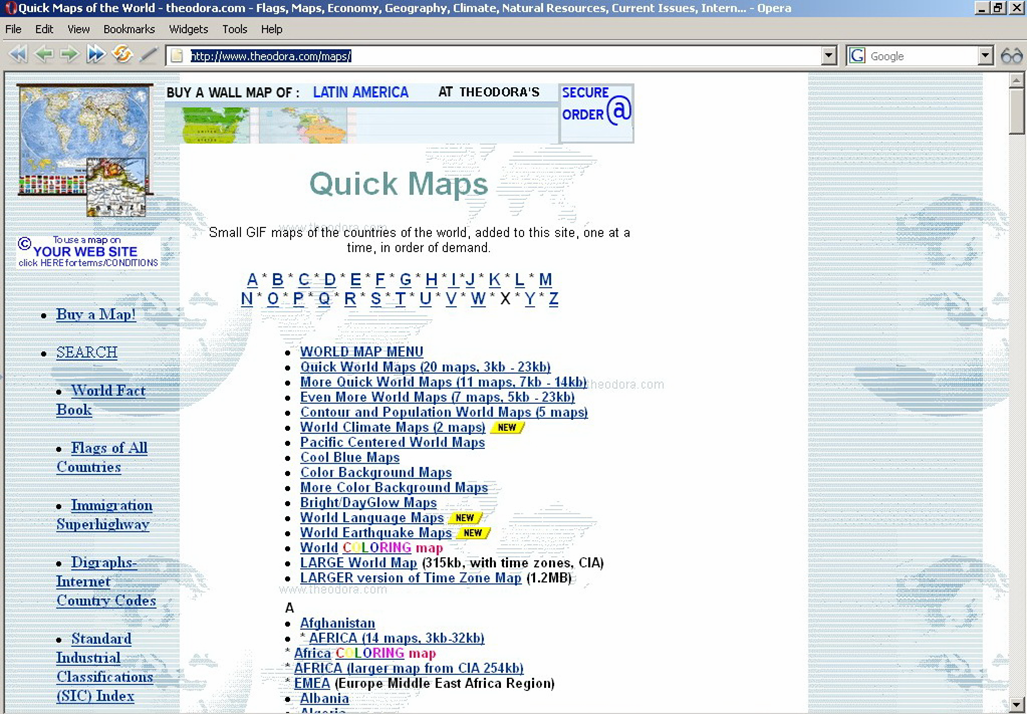The height and width of the screenshot is (714, 1027).
Task: Open the Widgets menu
Action: [x=189, y=29]
